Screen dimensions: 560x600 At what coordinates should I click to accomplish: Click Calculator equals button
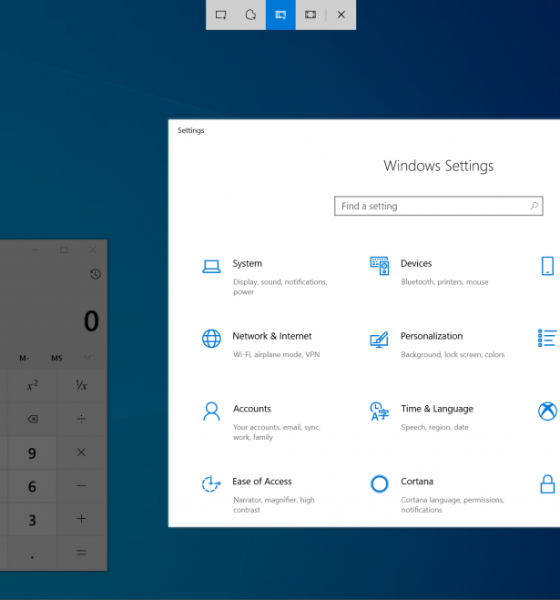click(82, 553)
